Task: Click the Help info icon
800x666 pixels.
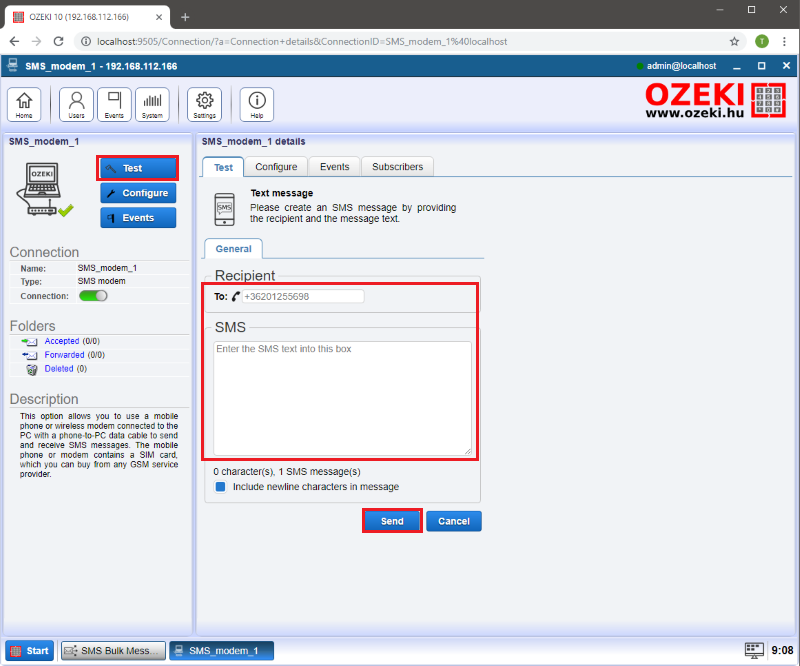Action: click(x=256, y=104)
